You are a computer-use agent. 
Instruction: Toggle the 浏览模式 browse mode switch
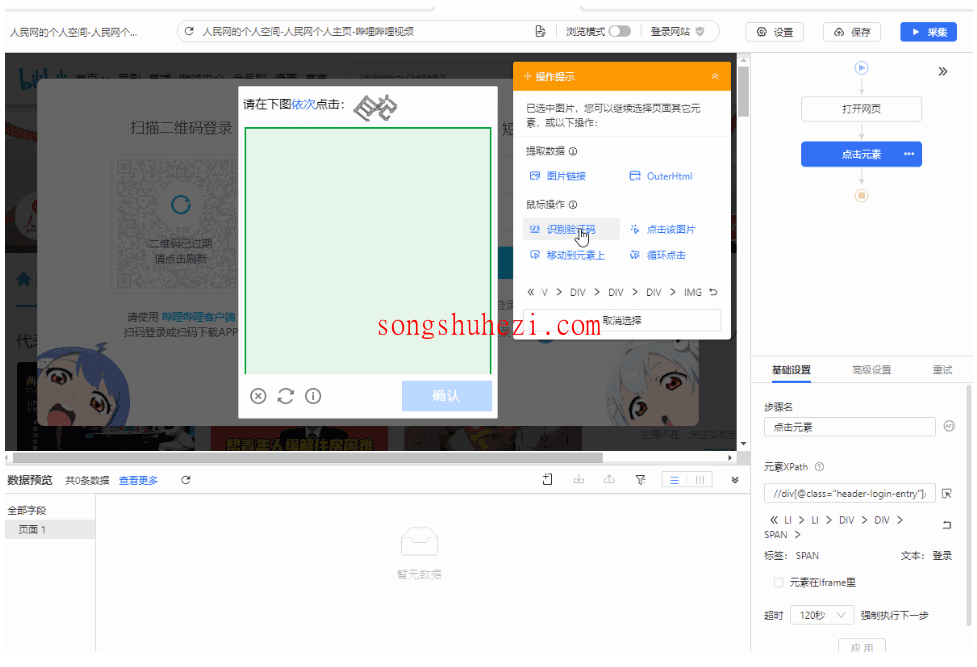619,31
